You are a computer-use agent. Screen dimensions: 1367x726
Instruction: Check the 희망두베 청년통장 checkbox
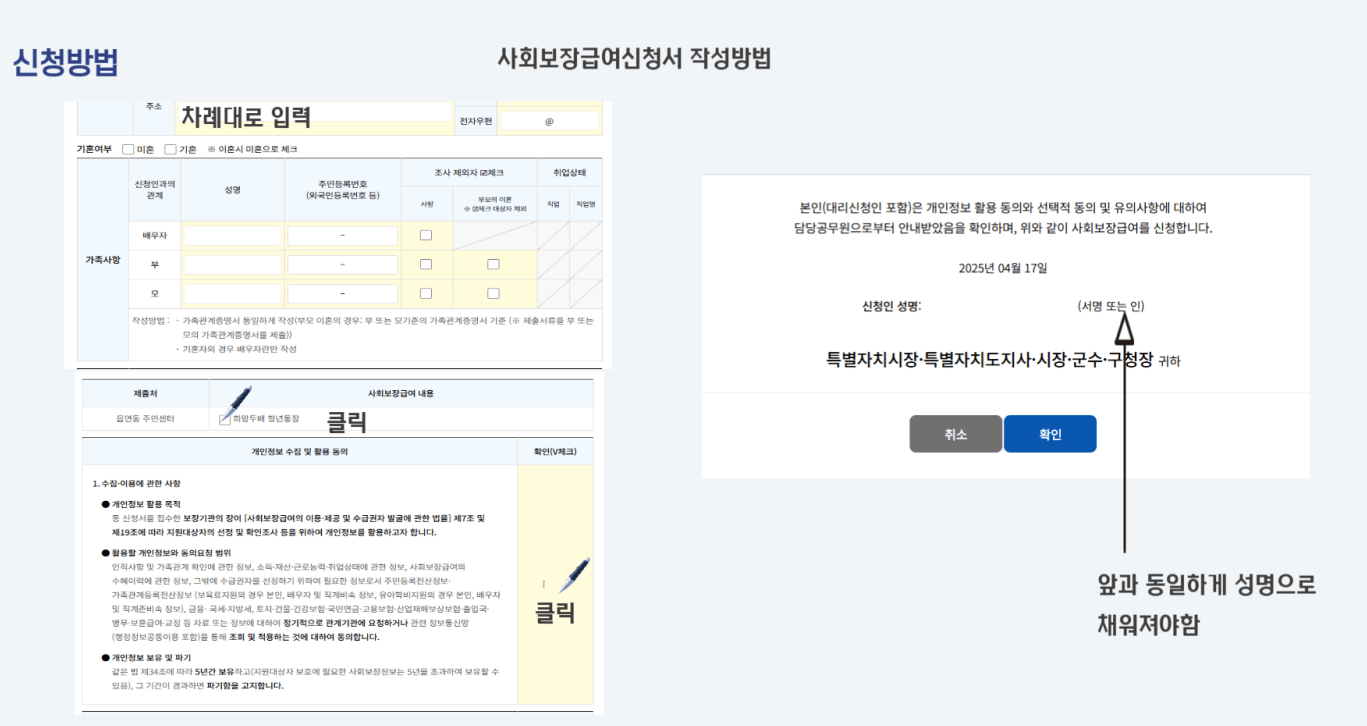pos(224,418)
